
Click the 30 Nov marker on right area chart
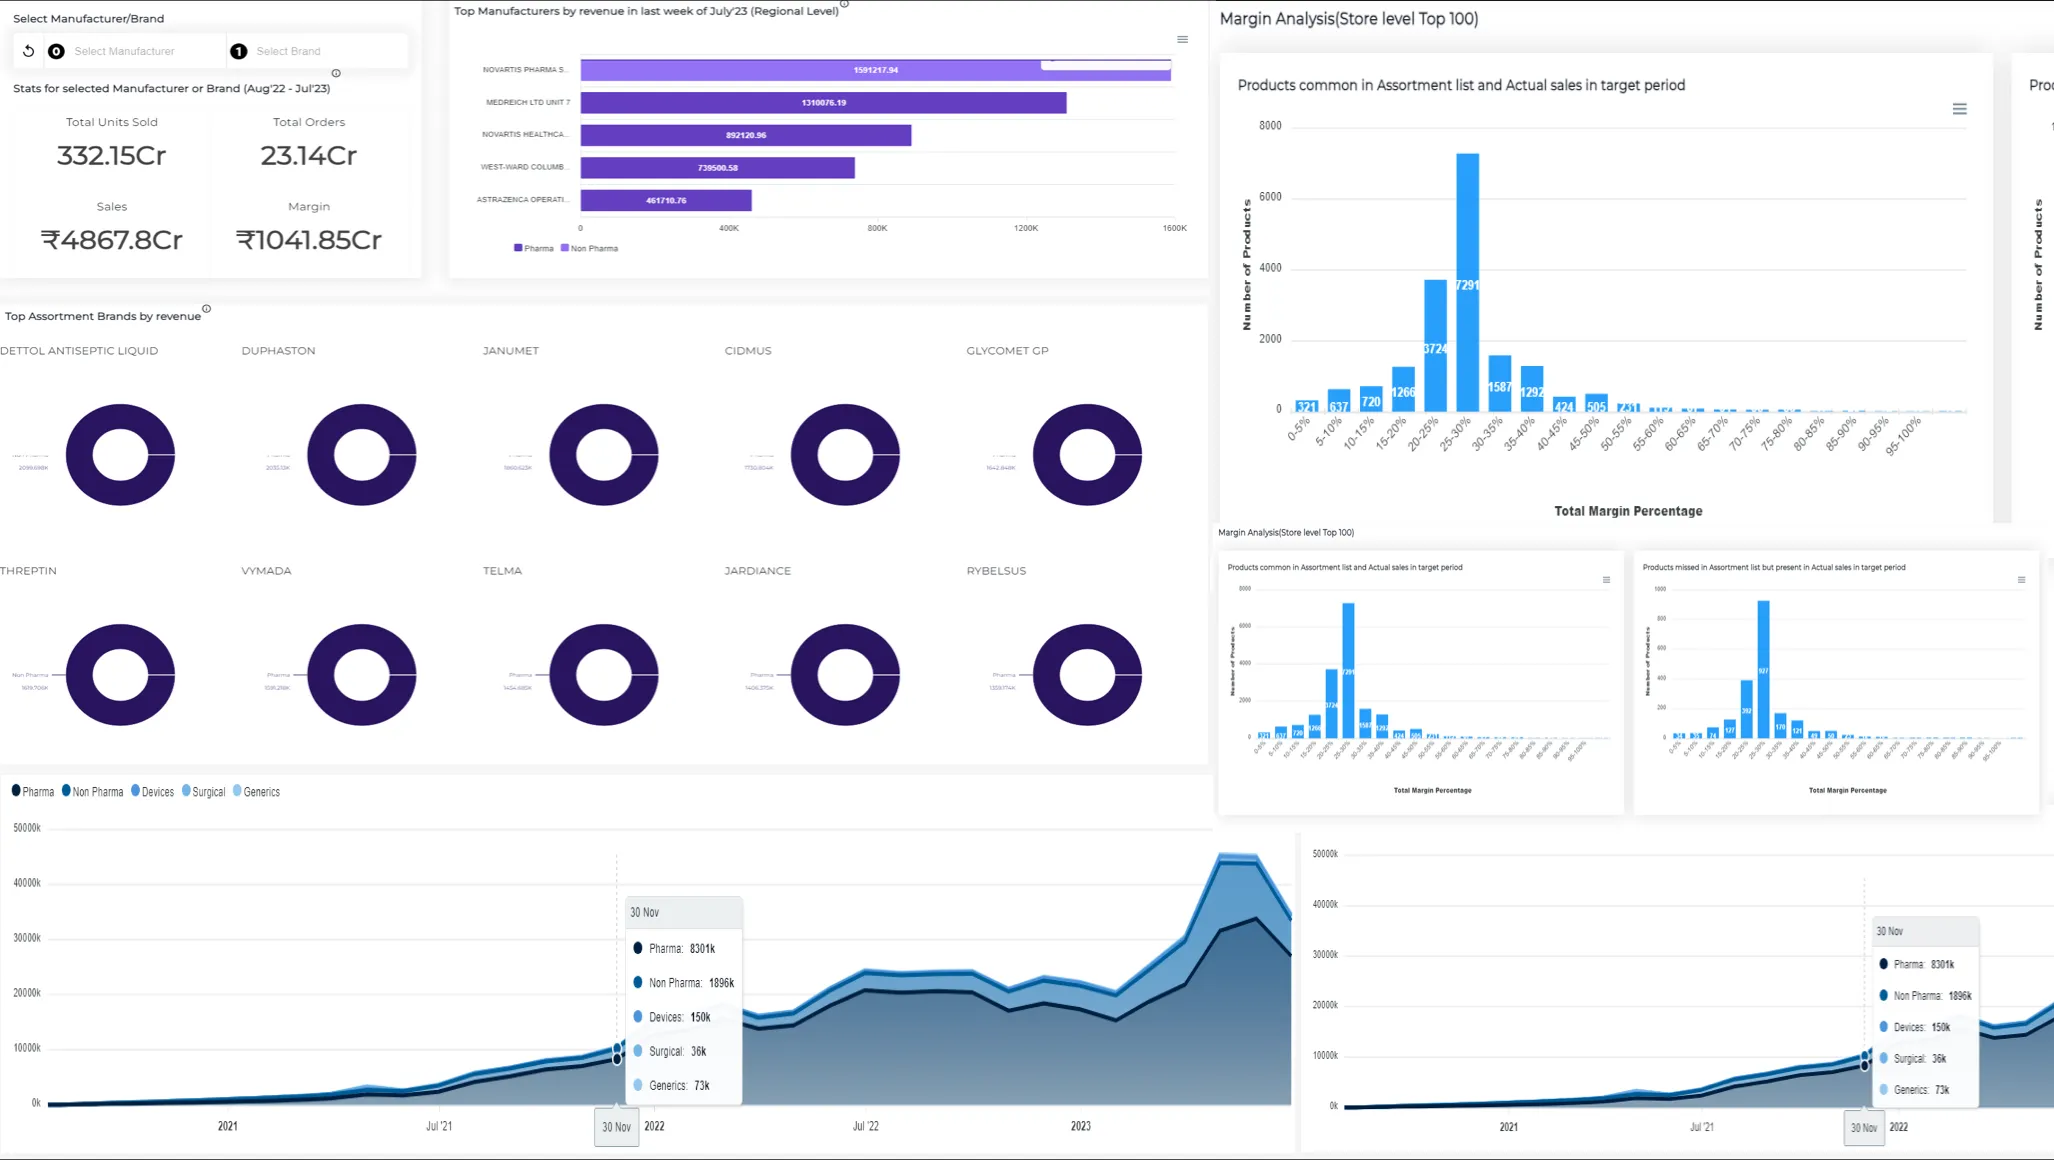tap(1864, 1128)
